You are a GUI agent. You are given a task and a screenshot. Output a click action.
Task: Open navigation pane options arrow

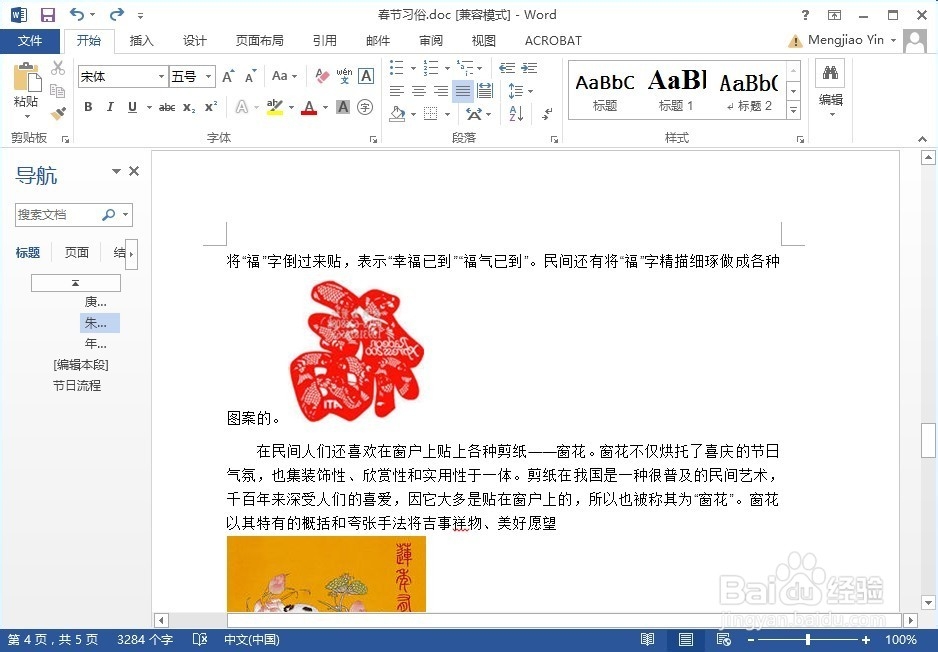click(116, 172)
